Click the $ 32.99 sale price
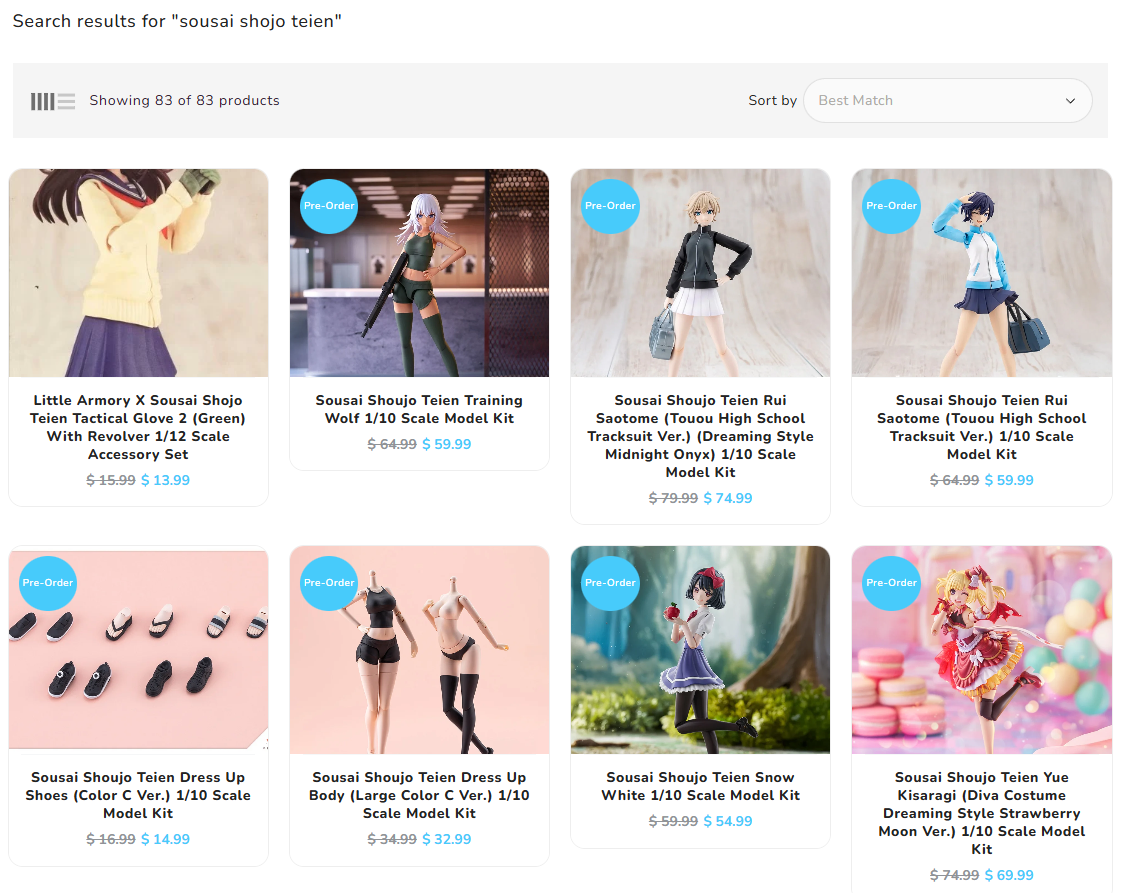Image resolution: width=1121 pixels, height=893 pixels. [447, 839]
